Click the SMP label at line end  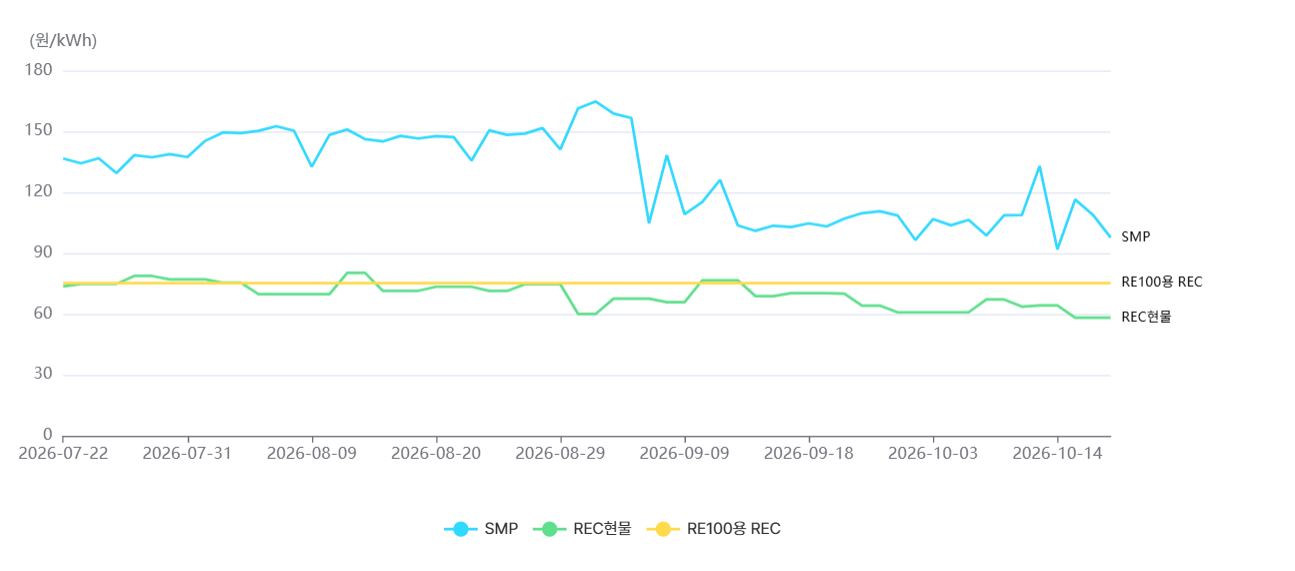tap(1135, 237)
